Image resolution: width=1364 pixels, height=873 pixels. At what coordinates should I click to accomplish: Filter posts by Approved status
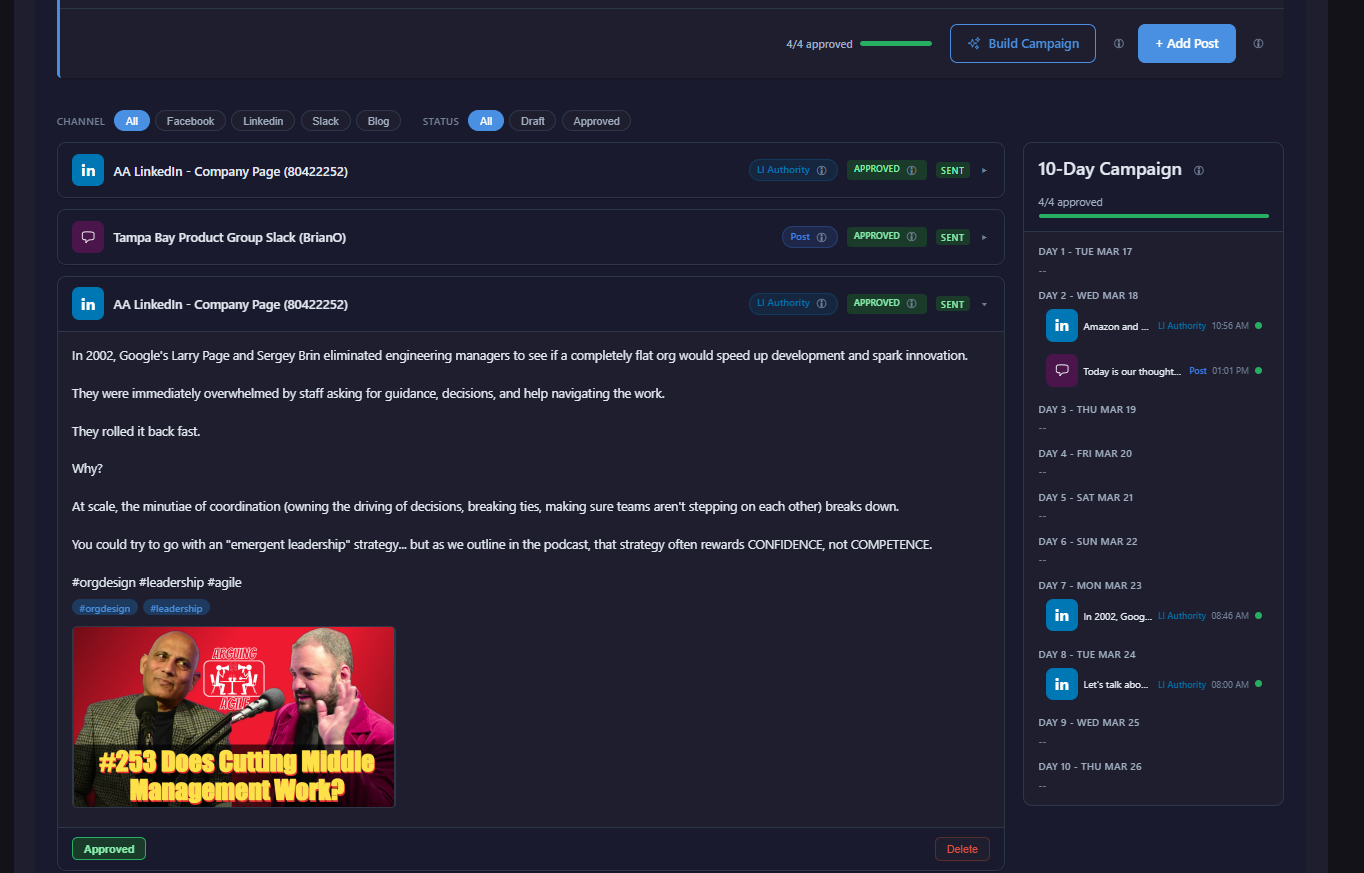click(x=597, y=121)
